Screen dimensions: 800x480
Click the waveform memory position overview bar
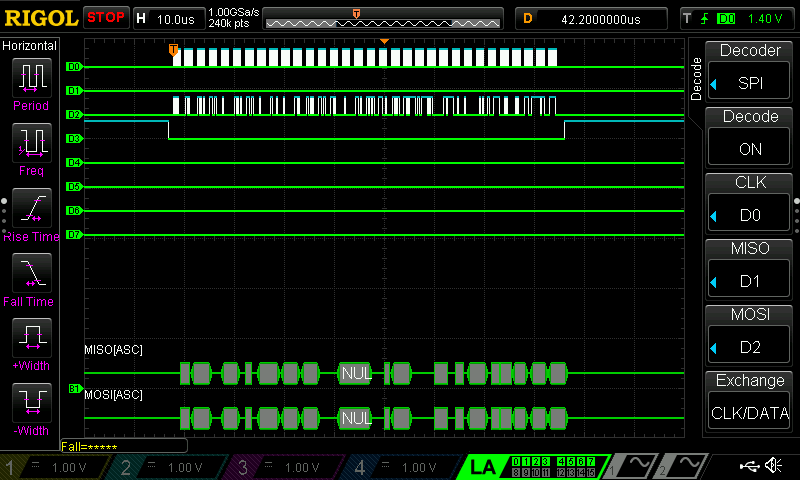(383, 18)
